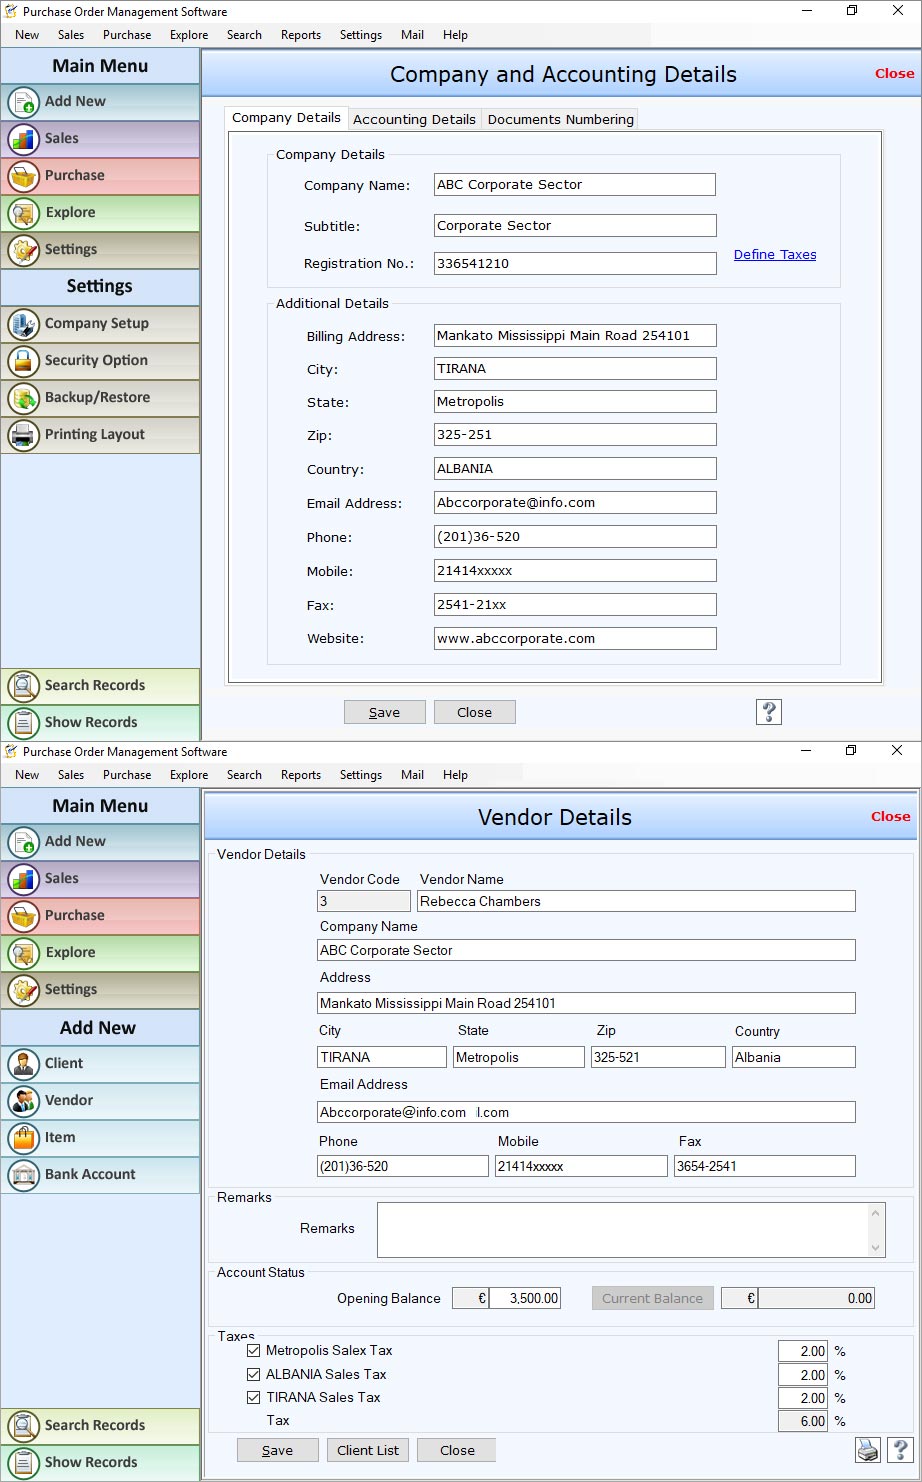The height and width of the screenshot is (1482, 922).
Task: Click Explore icon in top window sidebar
Action: 23,213
